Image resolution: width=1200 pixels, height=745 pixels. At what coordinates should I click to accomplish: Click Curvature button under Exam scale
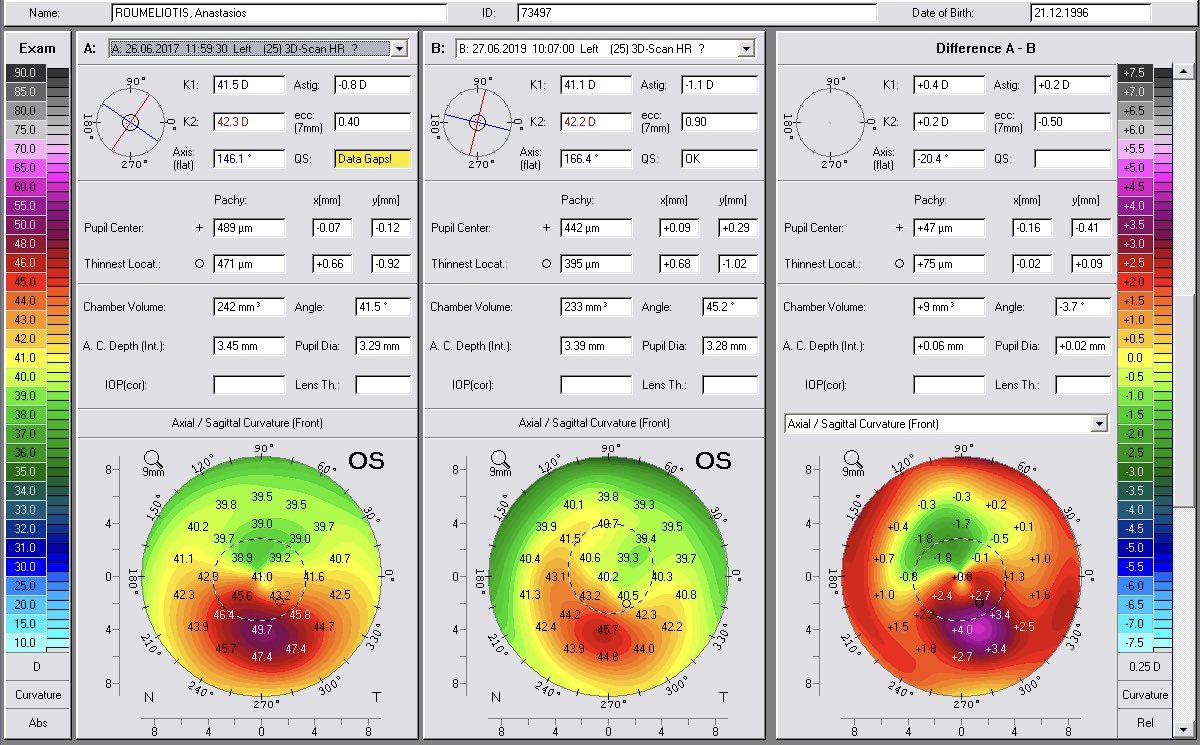37,695
